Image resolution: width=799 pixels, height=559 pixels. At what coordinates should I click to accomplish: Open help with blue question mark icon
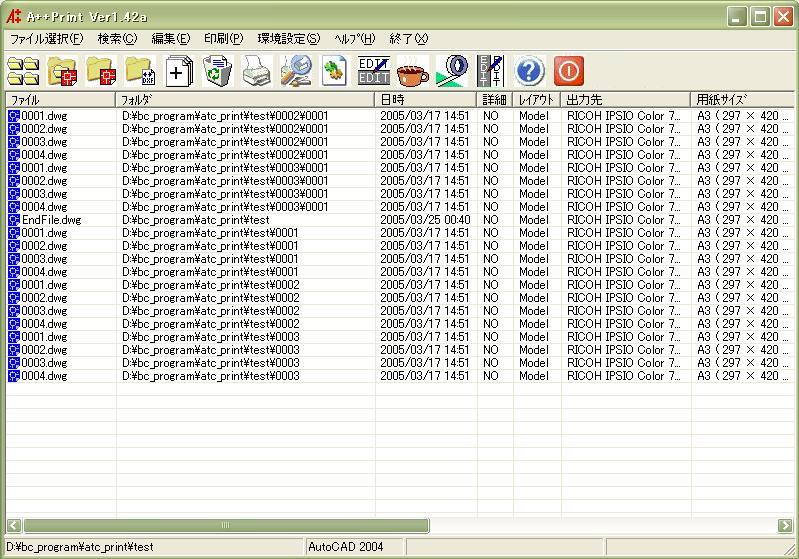tap(529, 71)
